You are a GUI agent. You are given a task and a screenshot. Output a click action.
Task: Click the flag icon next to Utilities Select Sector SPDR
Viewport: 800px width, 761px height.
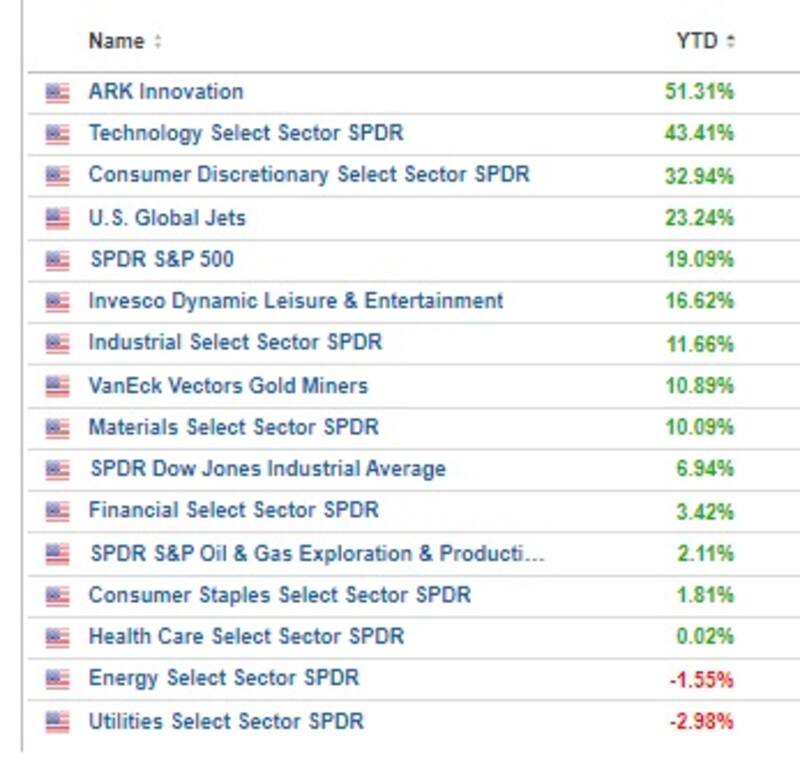(x=58, y=721)
